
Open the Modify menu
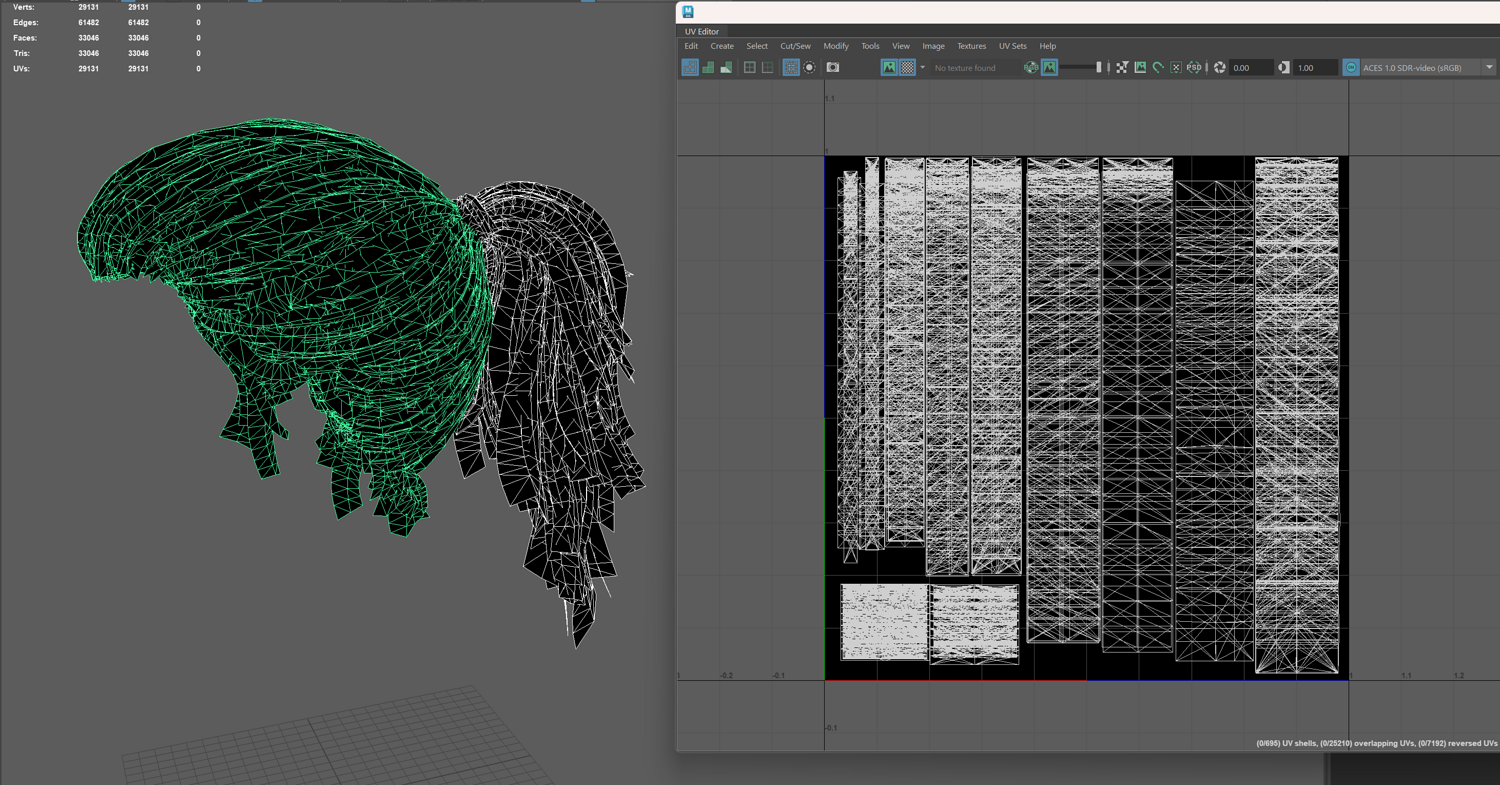click(836, 46)
